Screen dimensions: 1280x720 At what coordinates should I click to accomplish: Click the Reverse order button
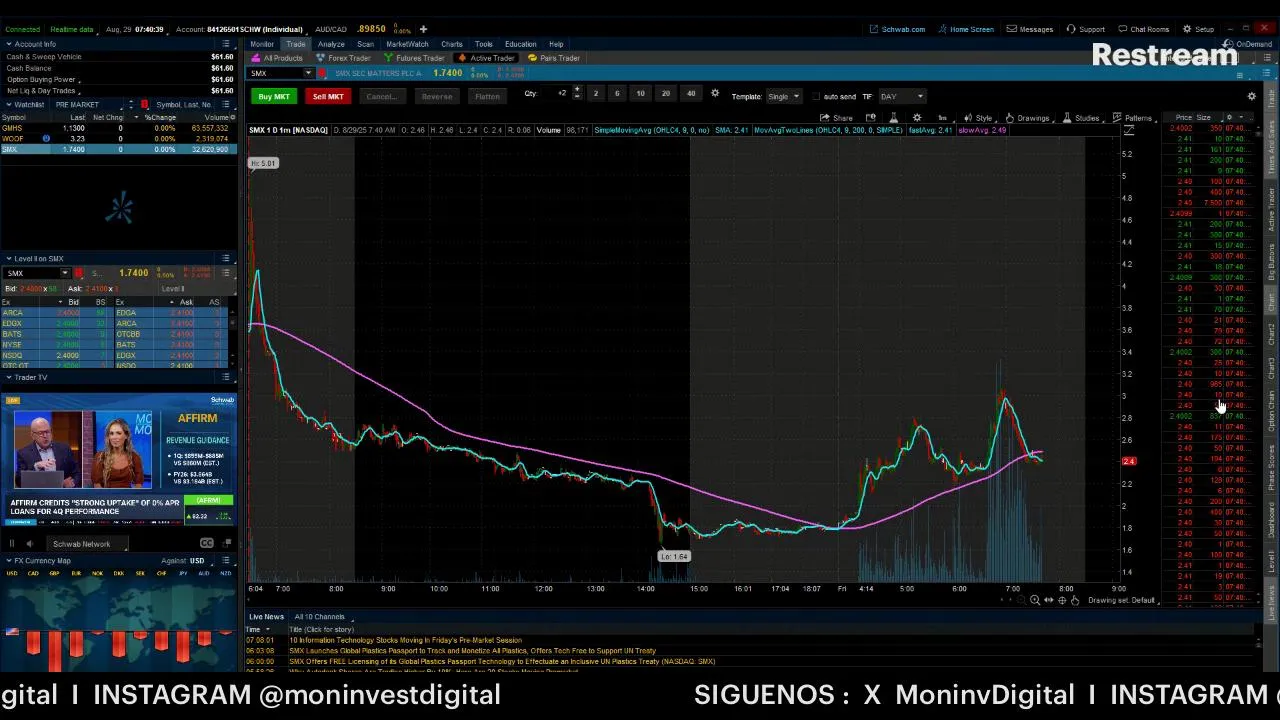tap(436, 96)
